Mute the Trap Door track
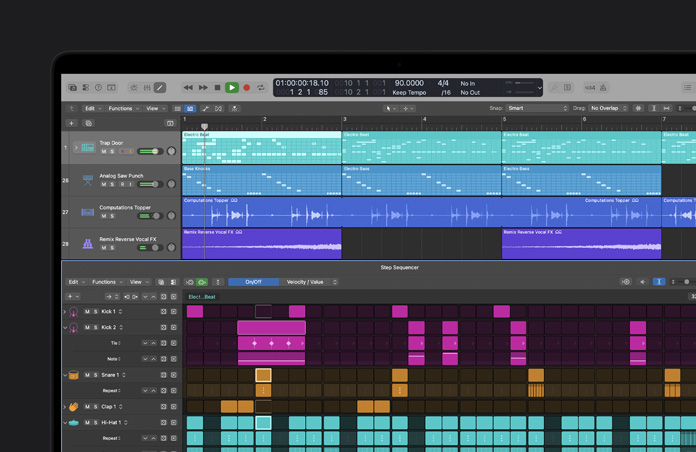This screenshot has width=696, height=452. [x=103, y=152]
